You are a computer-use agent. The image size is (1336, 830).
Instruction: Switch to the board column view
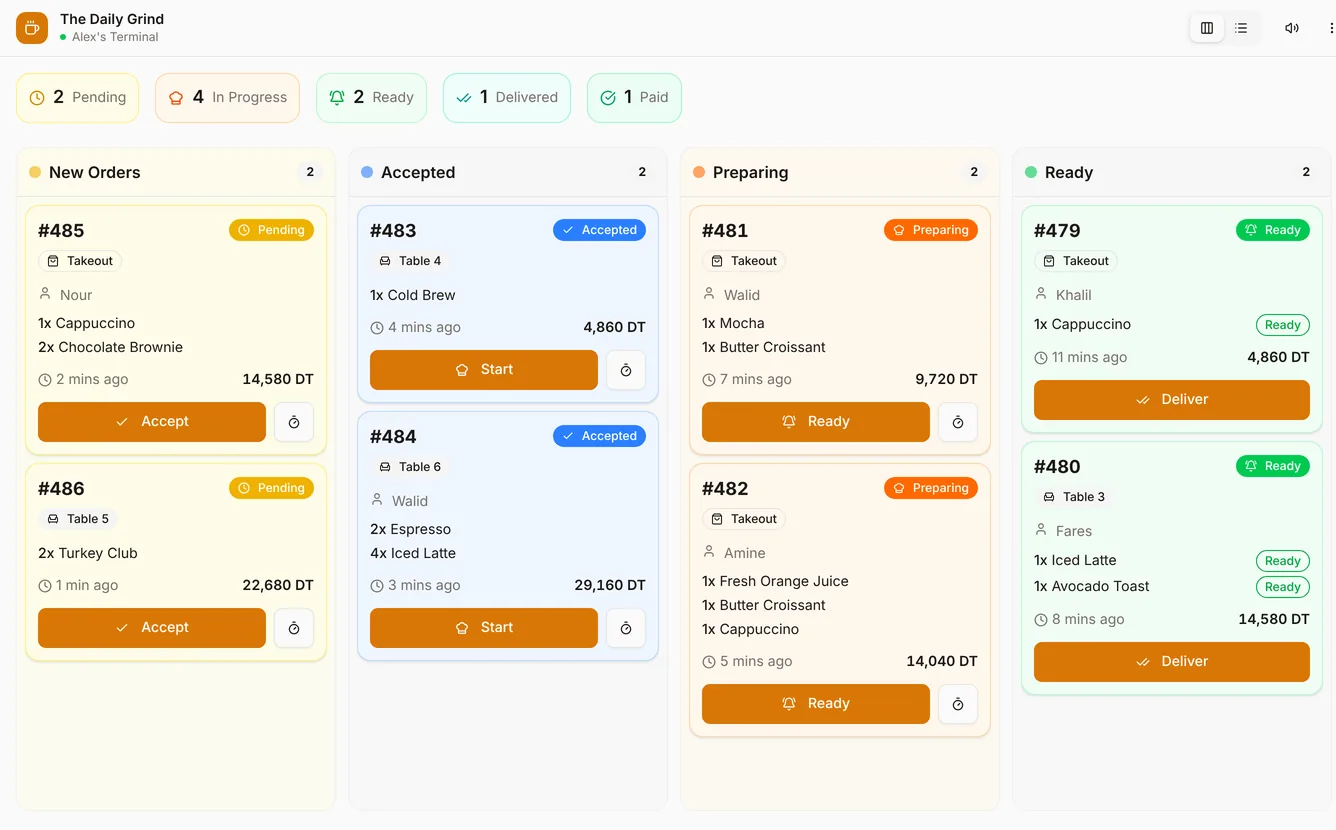[1207, 28]
